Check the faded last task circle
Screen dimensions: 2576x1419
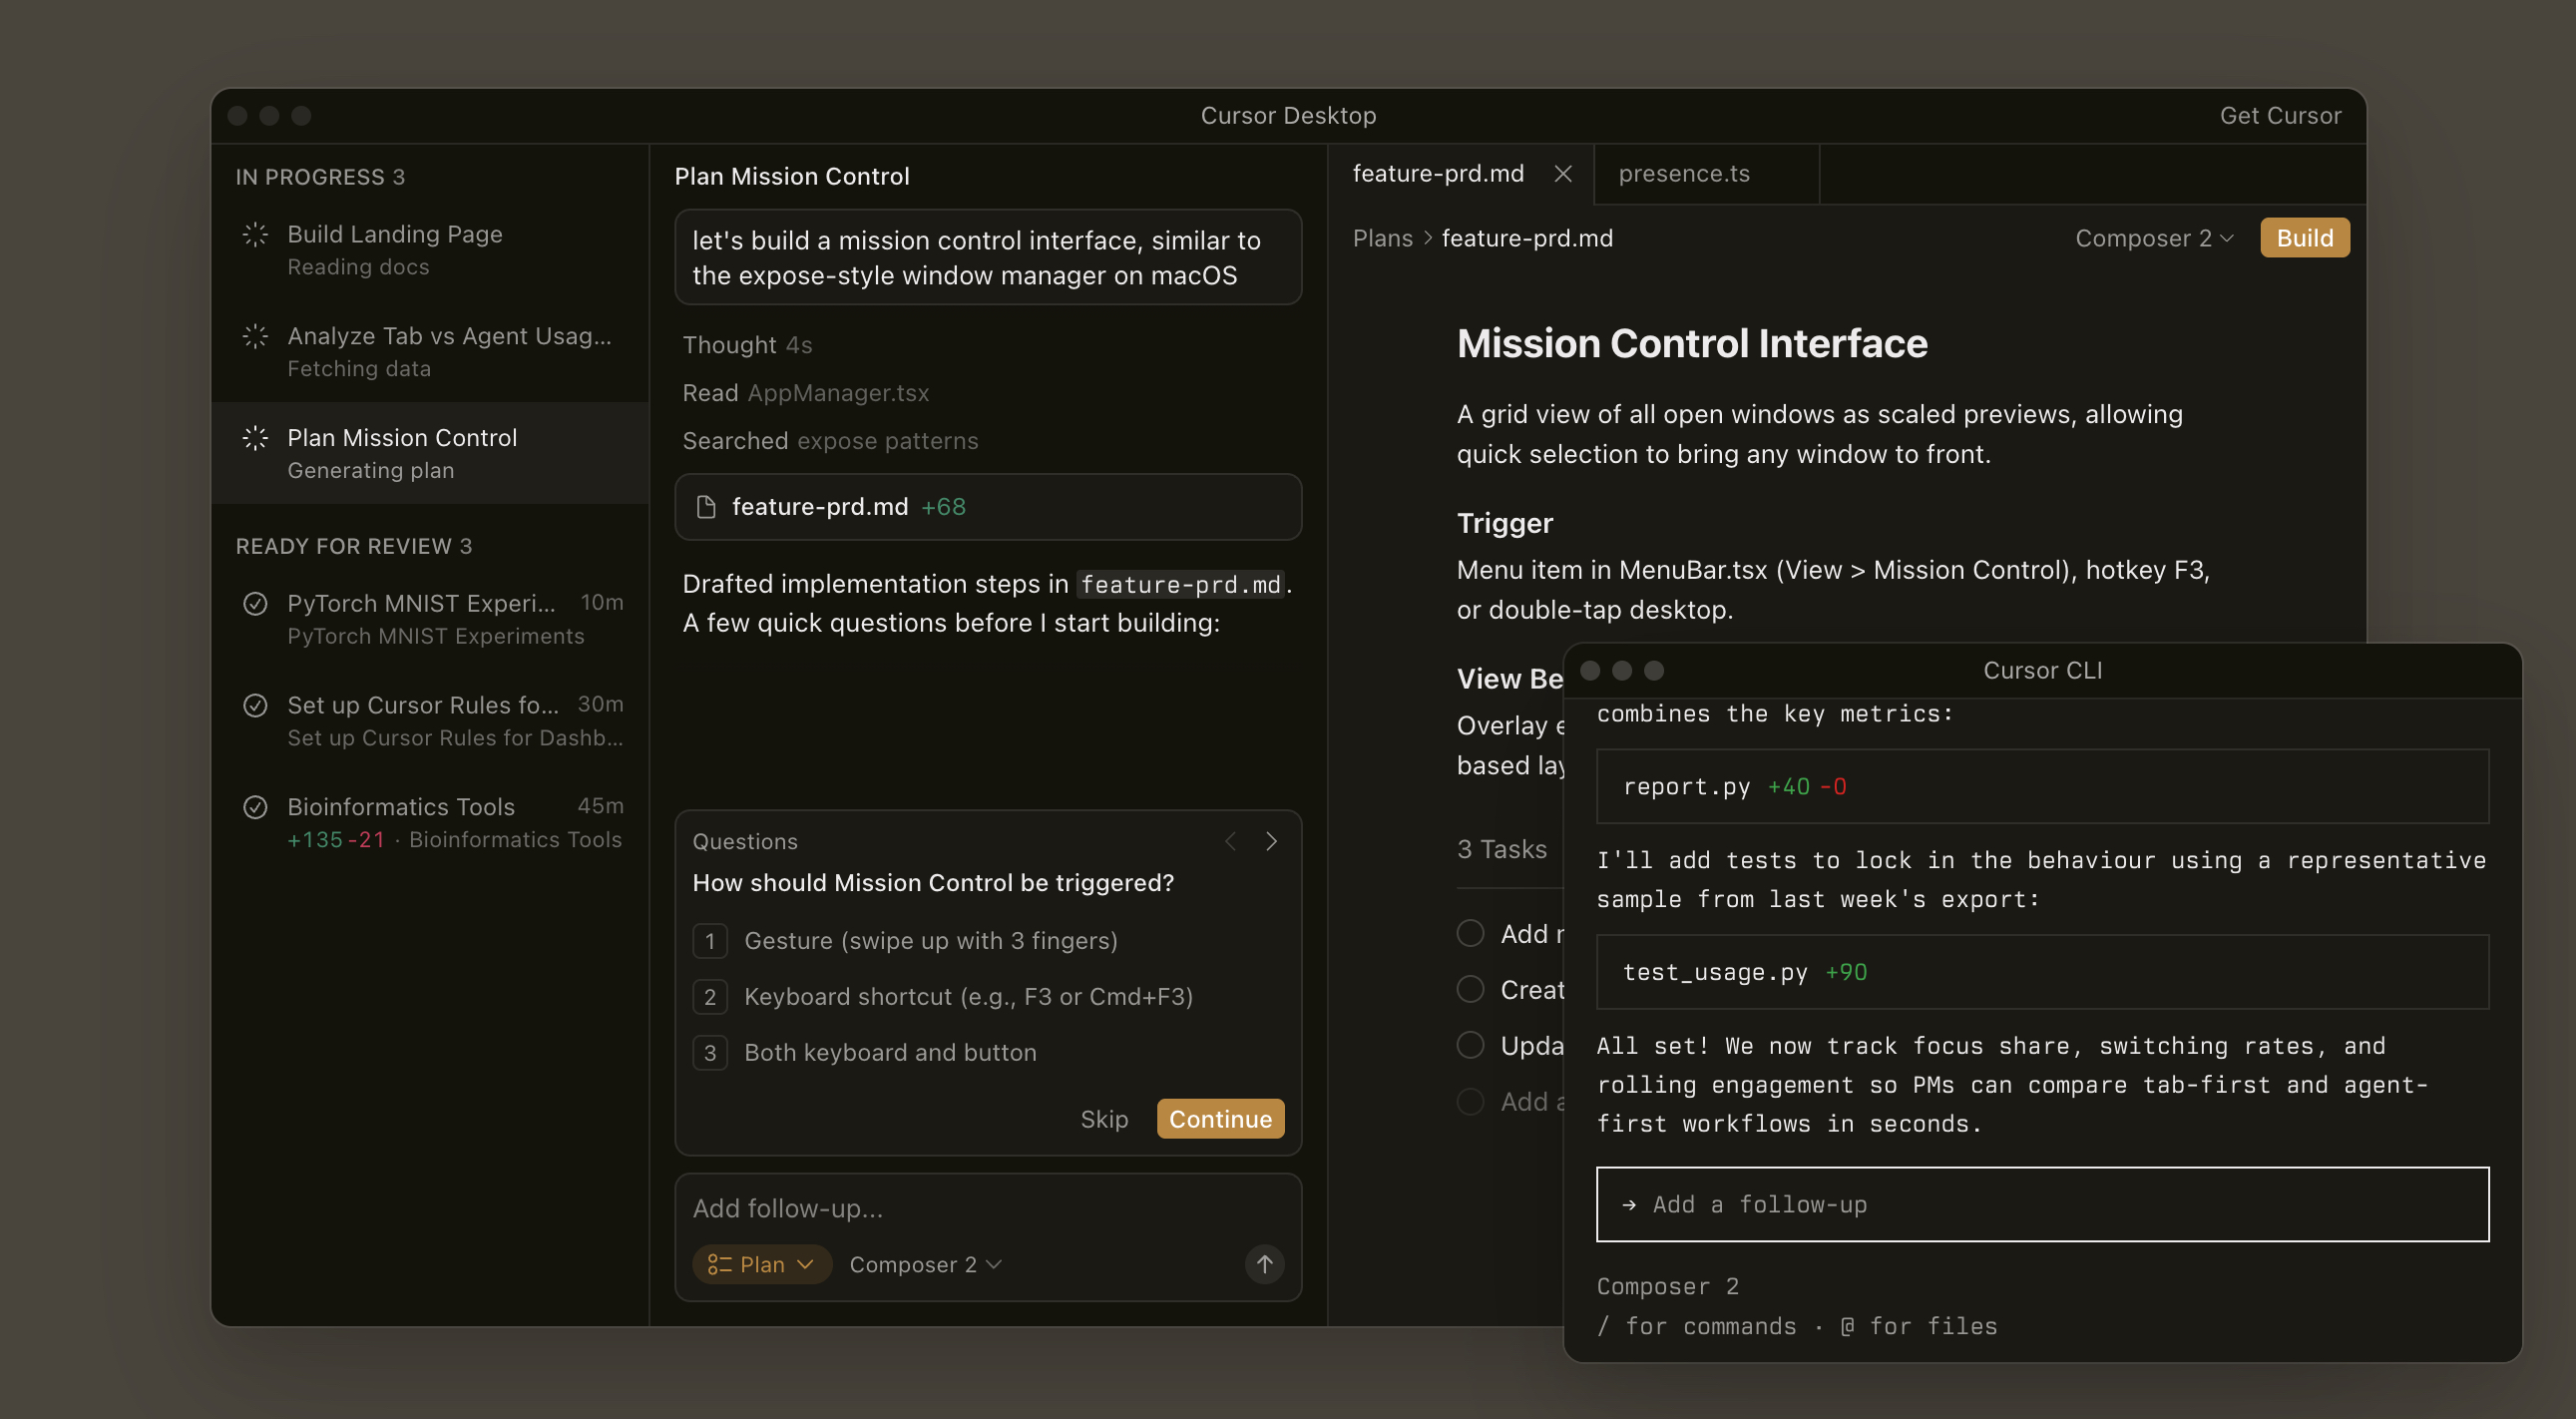(1470, 1101)
